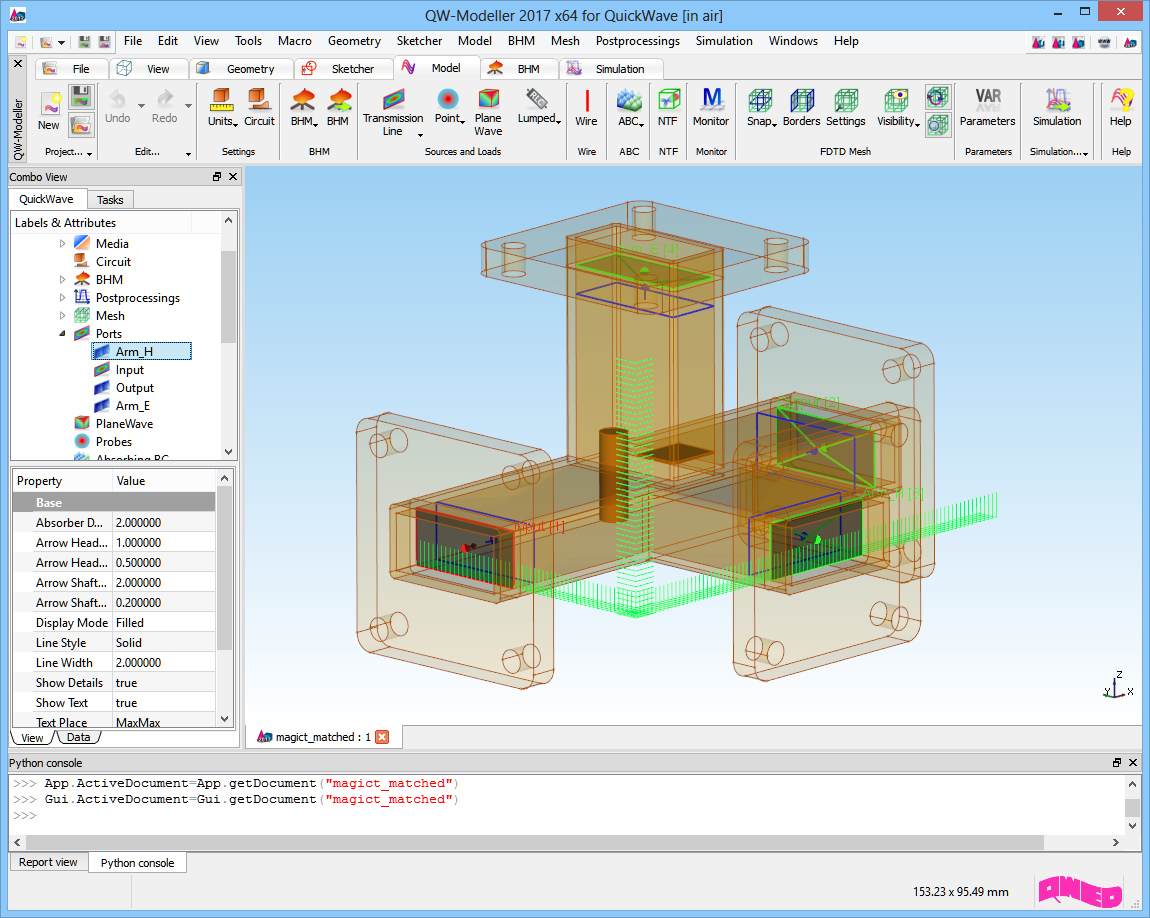Image resolution: width=1150 pixels, height=918 pixels.
Task: Click the Python console input prompt
Action: 25,815
